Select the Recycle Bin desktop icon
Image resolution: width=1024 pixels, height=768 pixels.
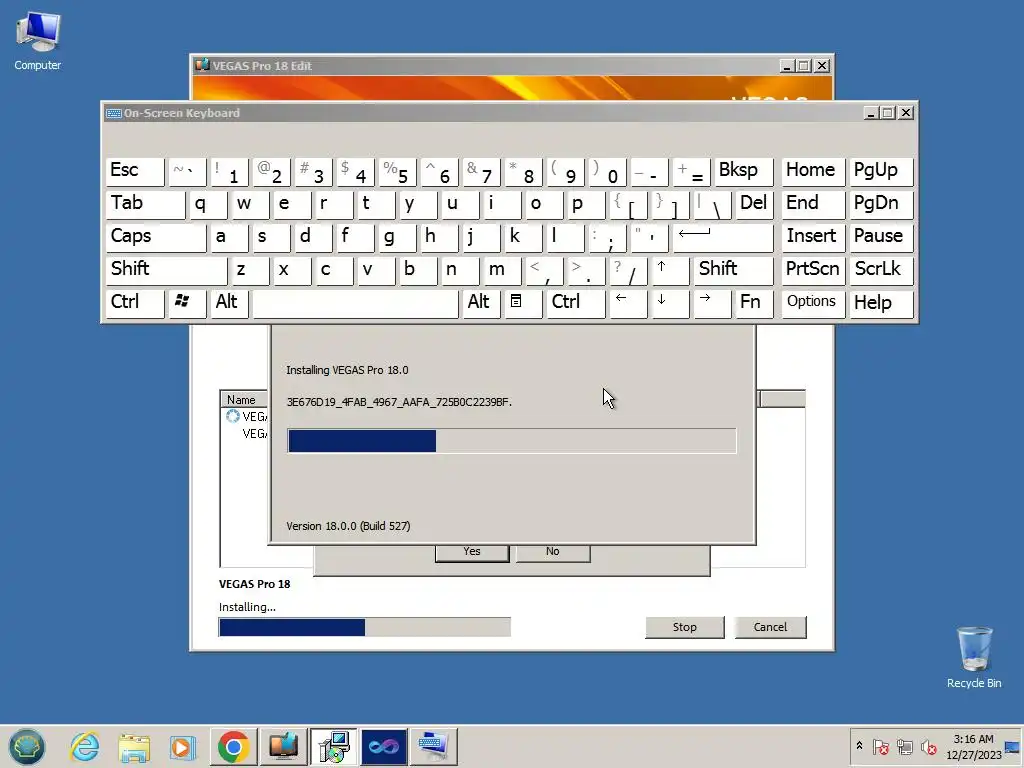[974, 658]
